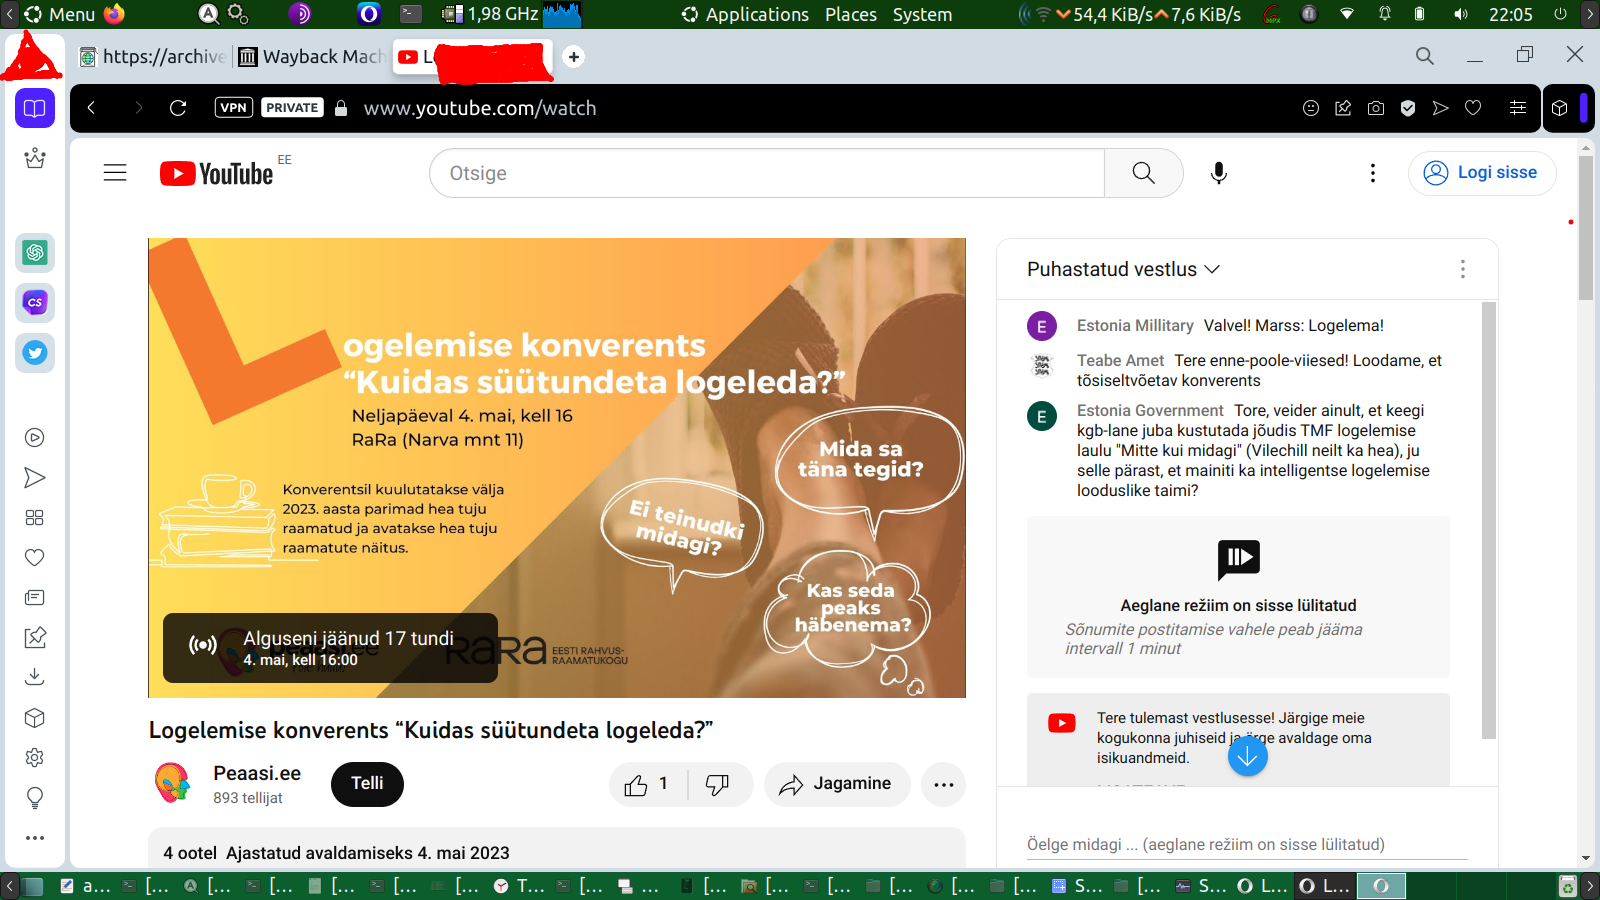Open the My Flow sidebar icon
This screenshot has height=900, width=1600.
(x=35, y=477)
